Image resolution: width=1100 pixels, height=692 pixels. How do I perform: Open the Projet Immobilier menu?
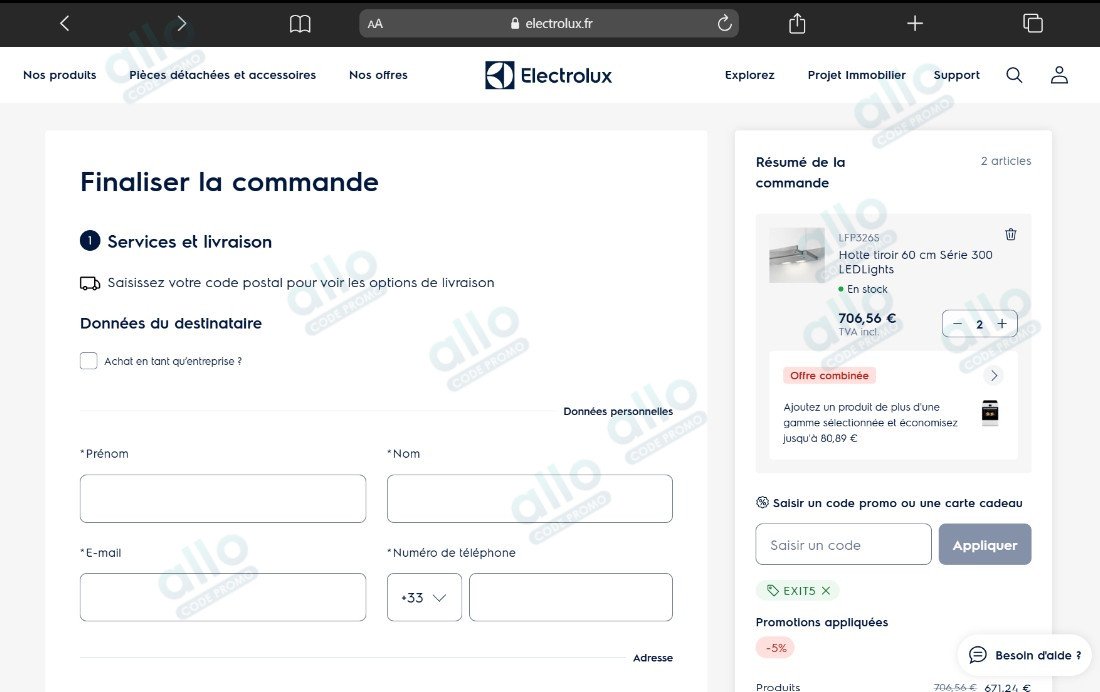(x=857, y=75)
